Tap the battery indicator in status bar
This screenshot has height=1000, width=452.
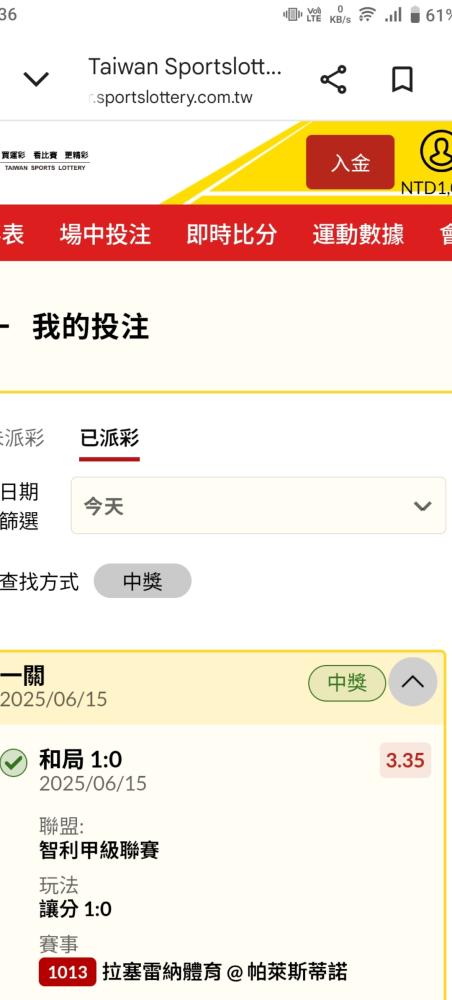click(x=415, y=15)
